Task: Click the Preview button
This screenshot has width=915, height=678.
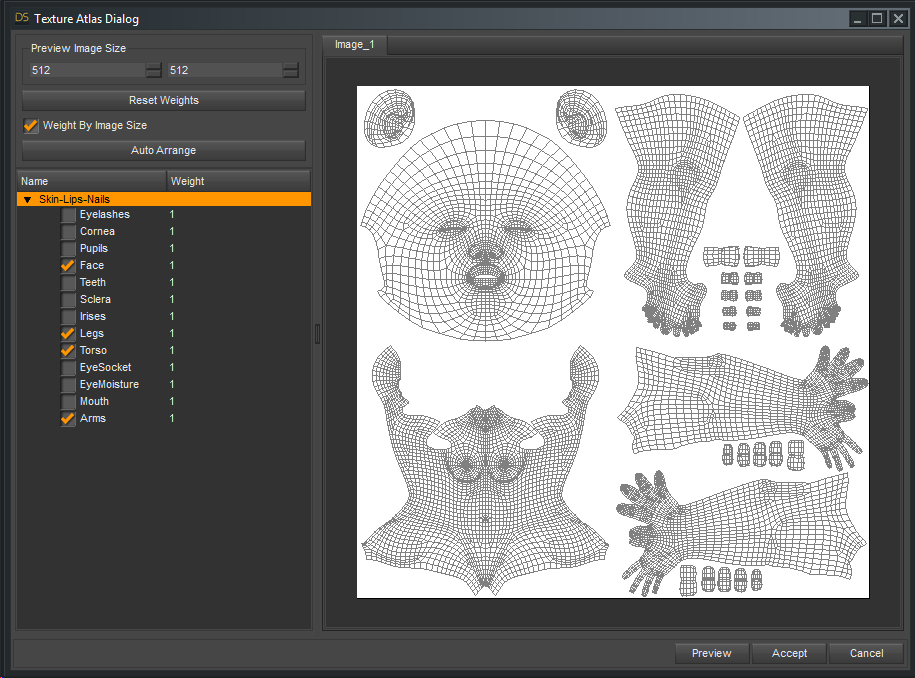Action: 711,653
